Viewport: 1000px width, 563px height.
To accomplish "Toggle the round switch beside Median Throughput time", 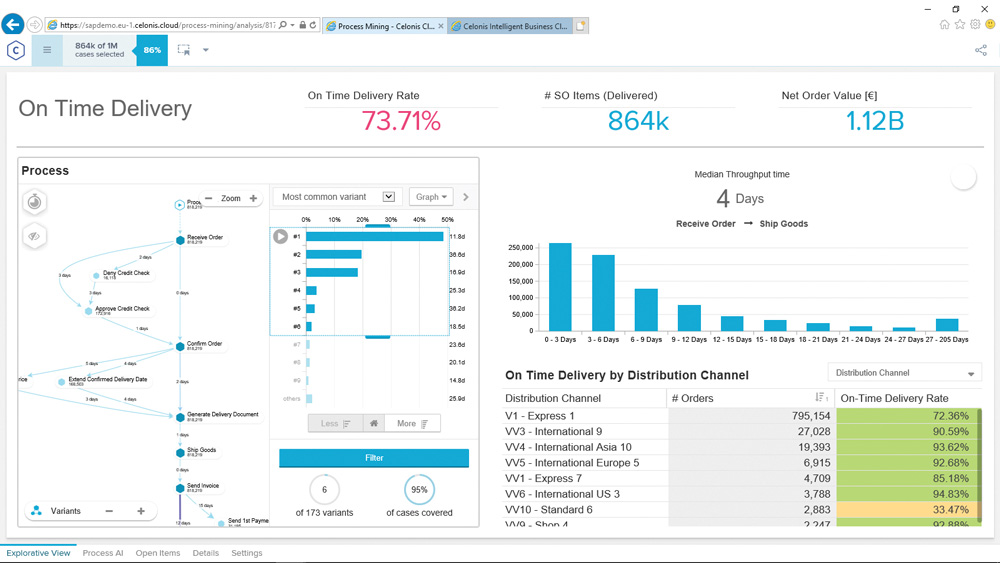I will click(x=963, y=178).
